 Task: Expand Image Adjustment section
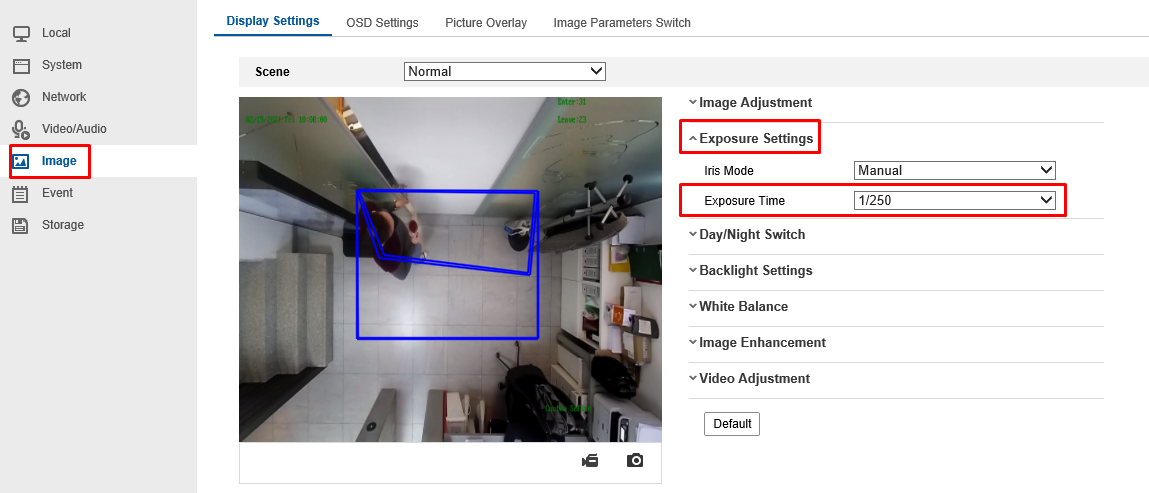(750, 103)
